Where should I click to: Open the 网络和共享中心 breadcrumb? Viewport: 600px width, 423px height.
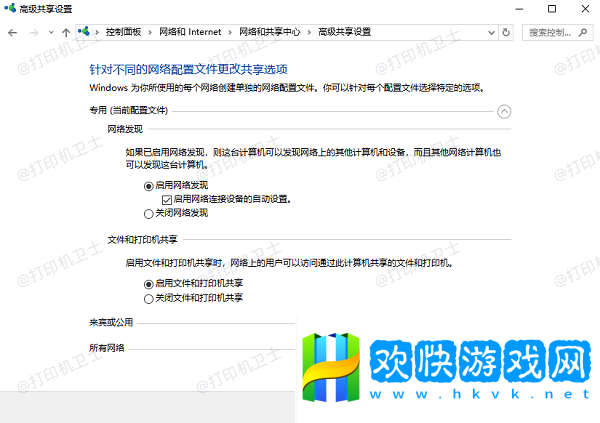270,32
